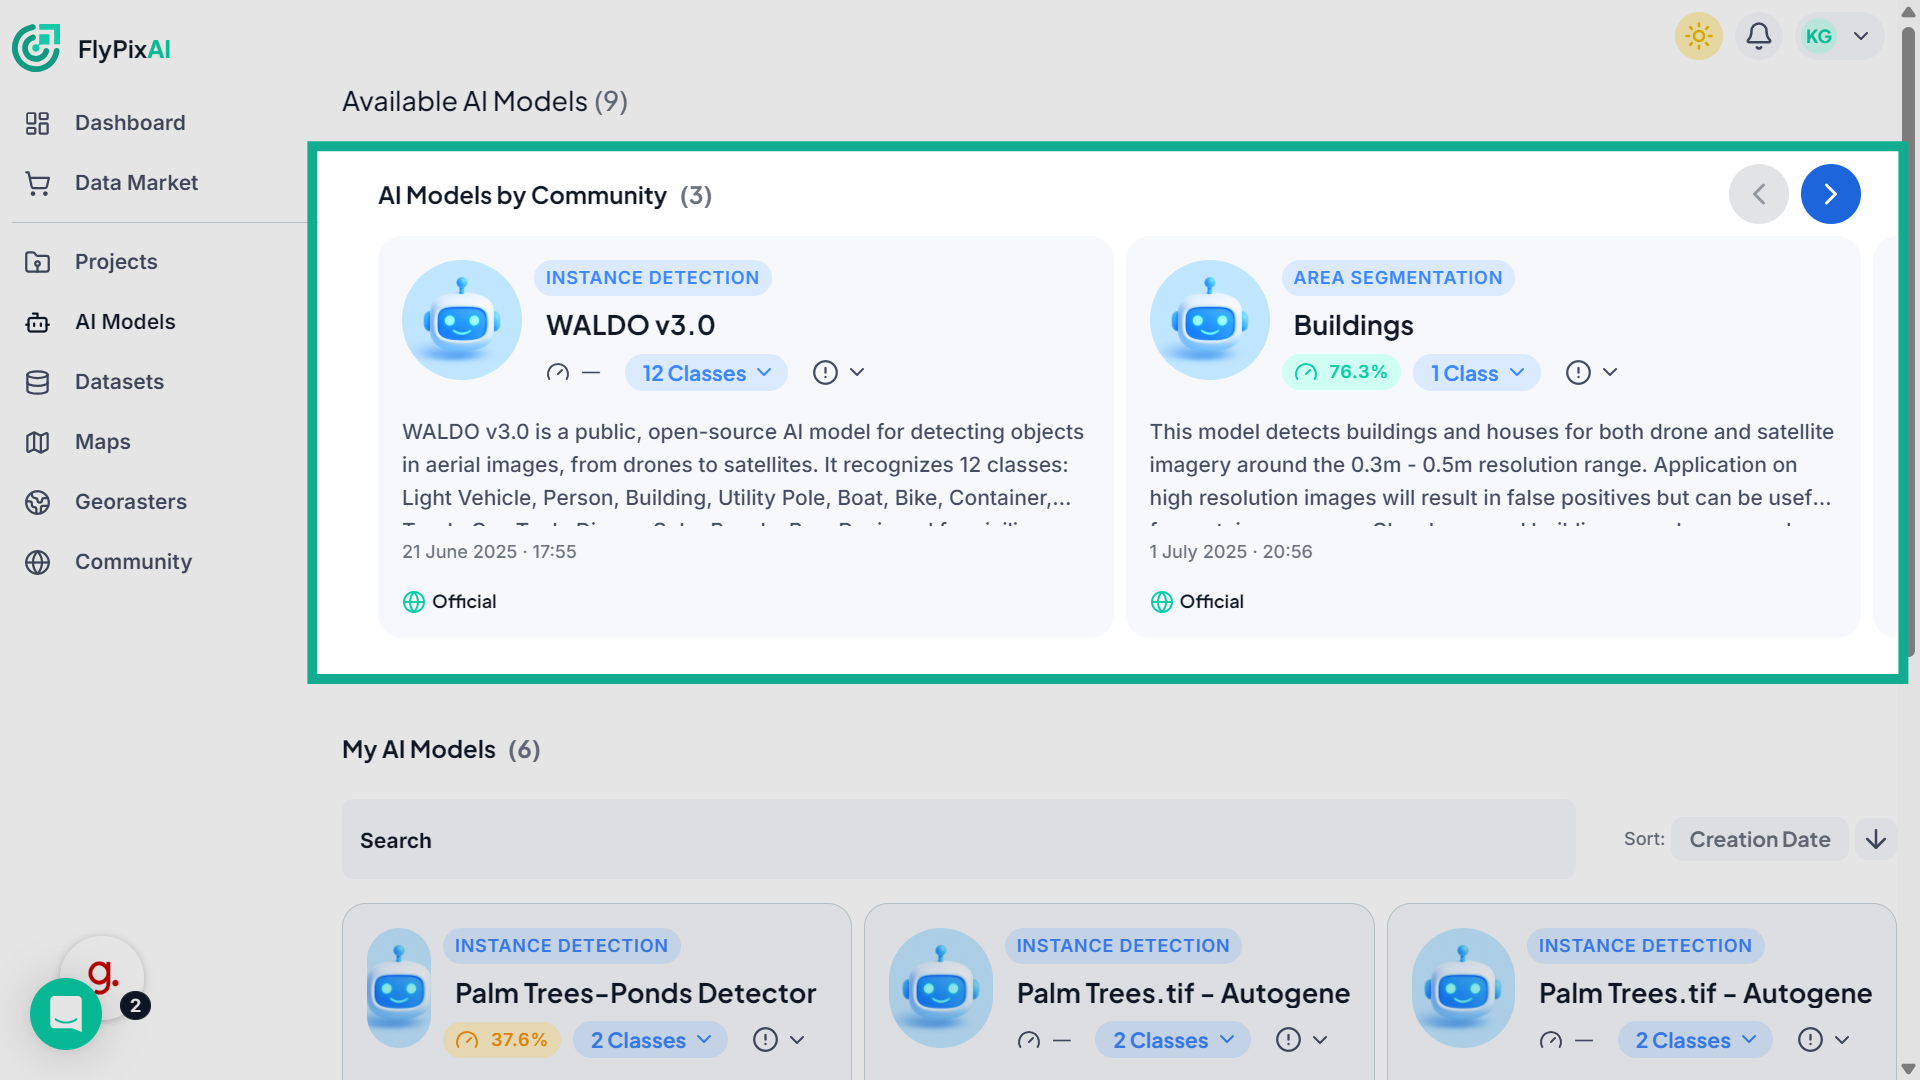Click 1 July 2025 · 20:56 timestamp
The image size is (1920, 1080).
1231,552
